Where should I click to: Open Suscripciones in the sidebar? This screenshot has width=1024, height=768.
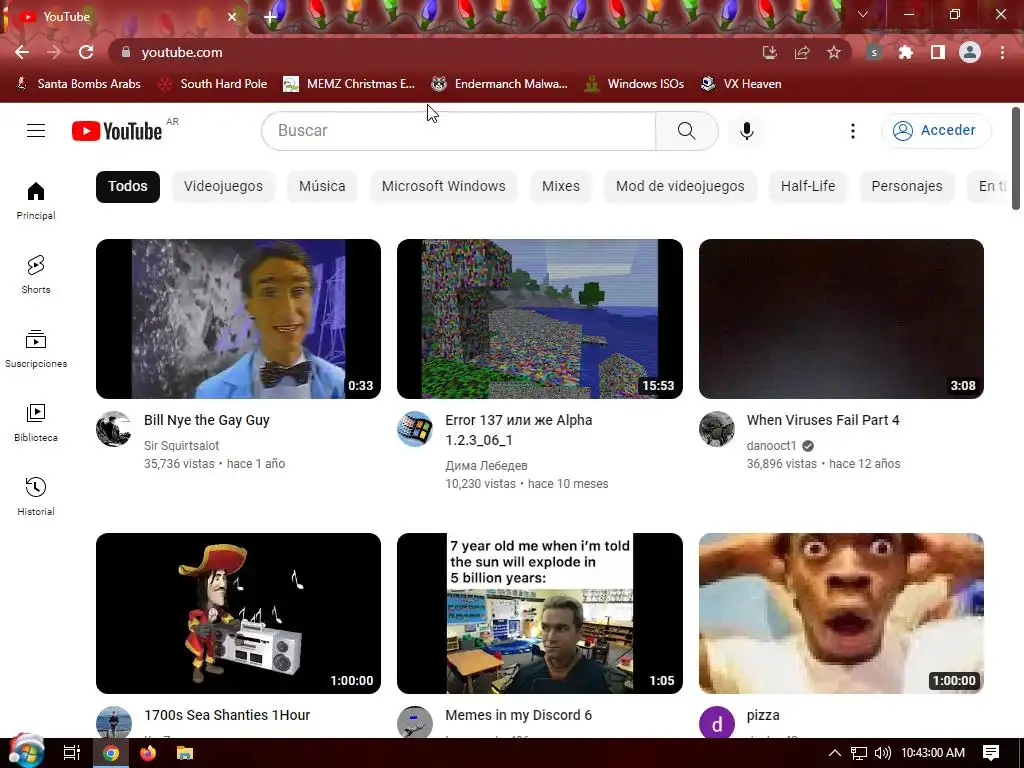click(x=36, y=349)
